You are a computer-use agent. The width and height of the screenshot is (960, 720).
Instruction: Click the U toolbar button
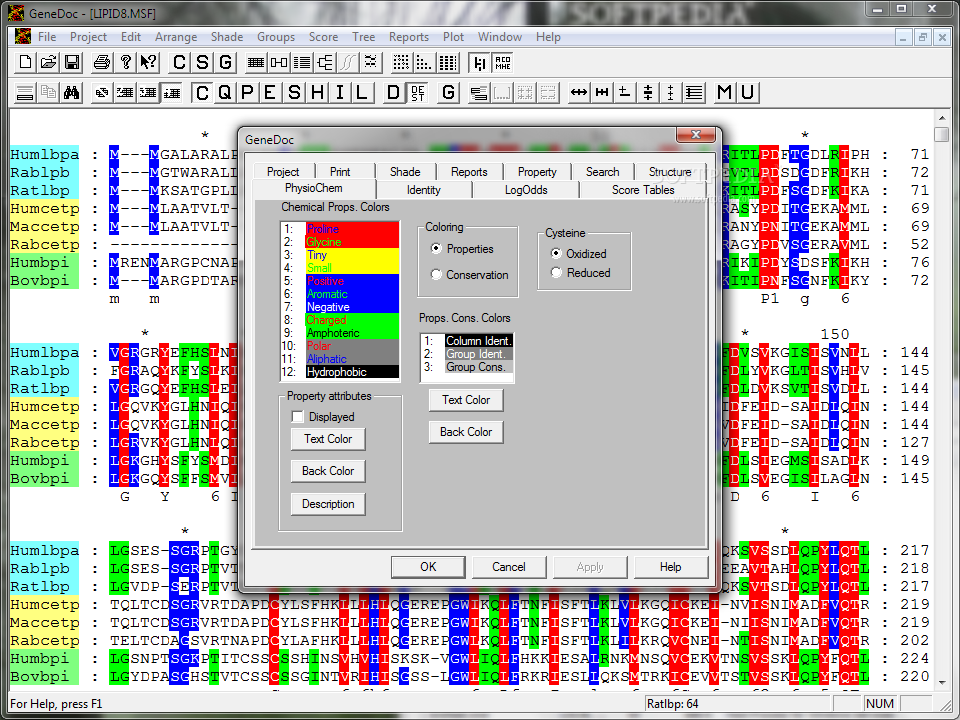(x=748, y=93)
